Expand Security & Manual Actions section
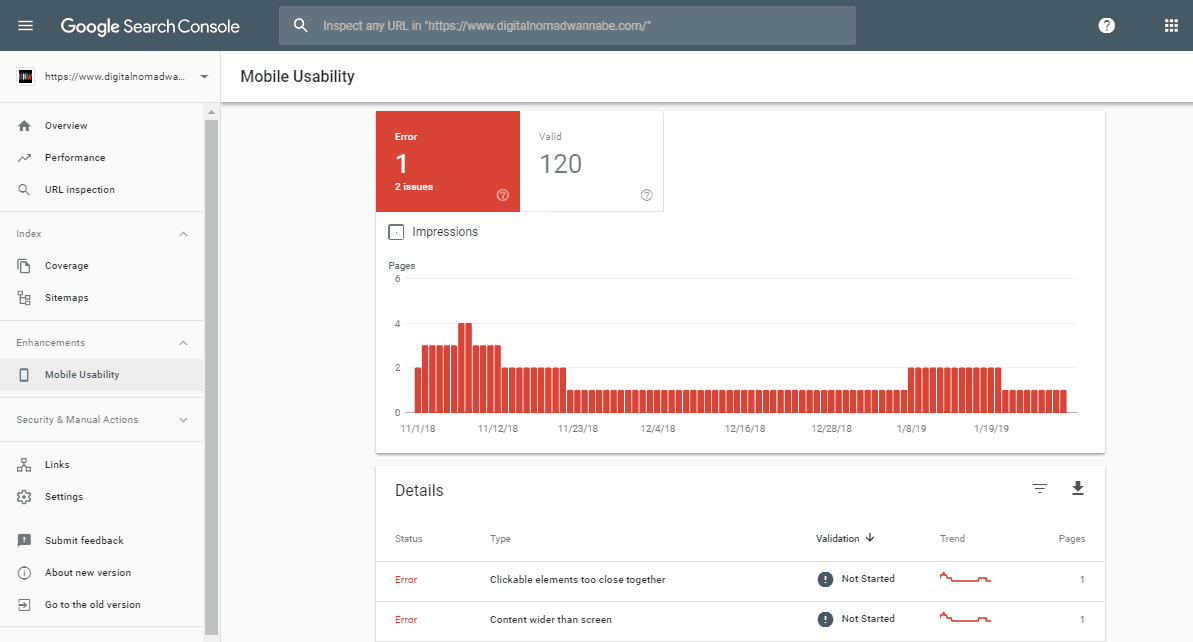 tap(183, 420)
